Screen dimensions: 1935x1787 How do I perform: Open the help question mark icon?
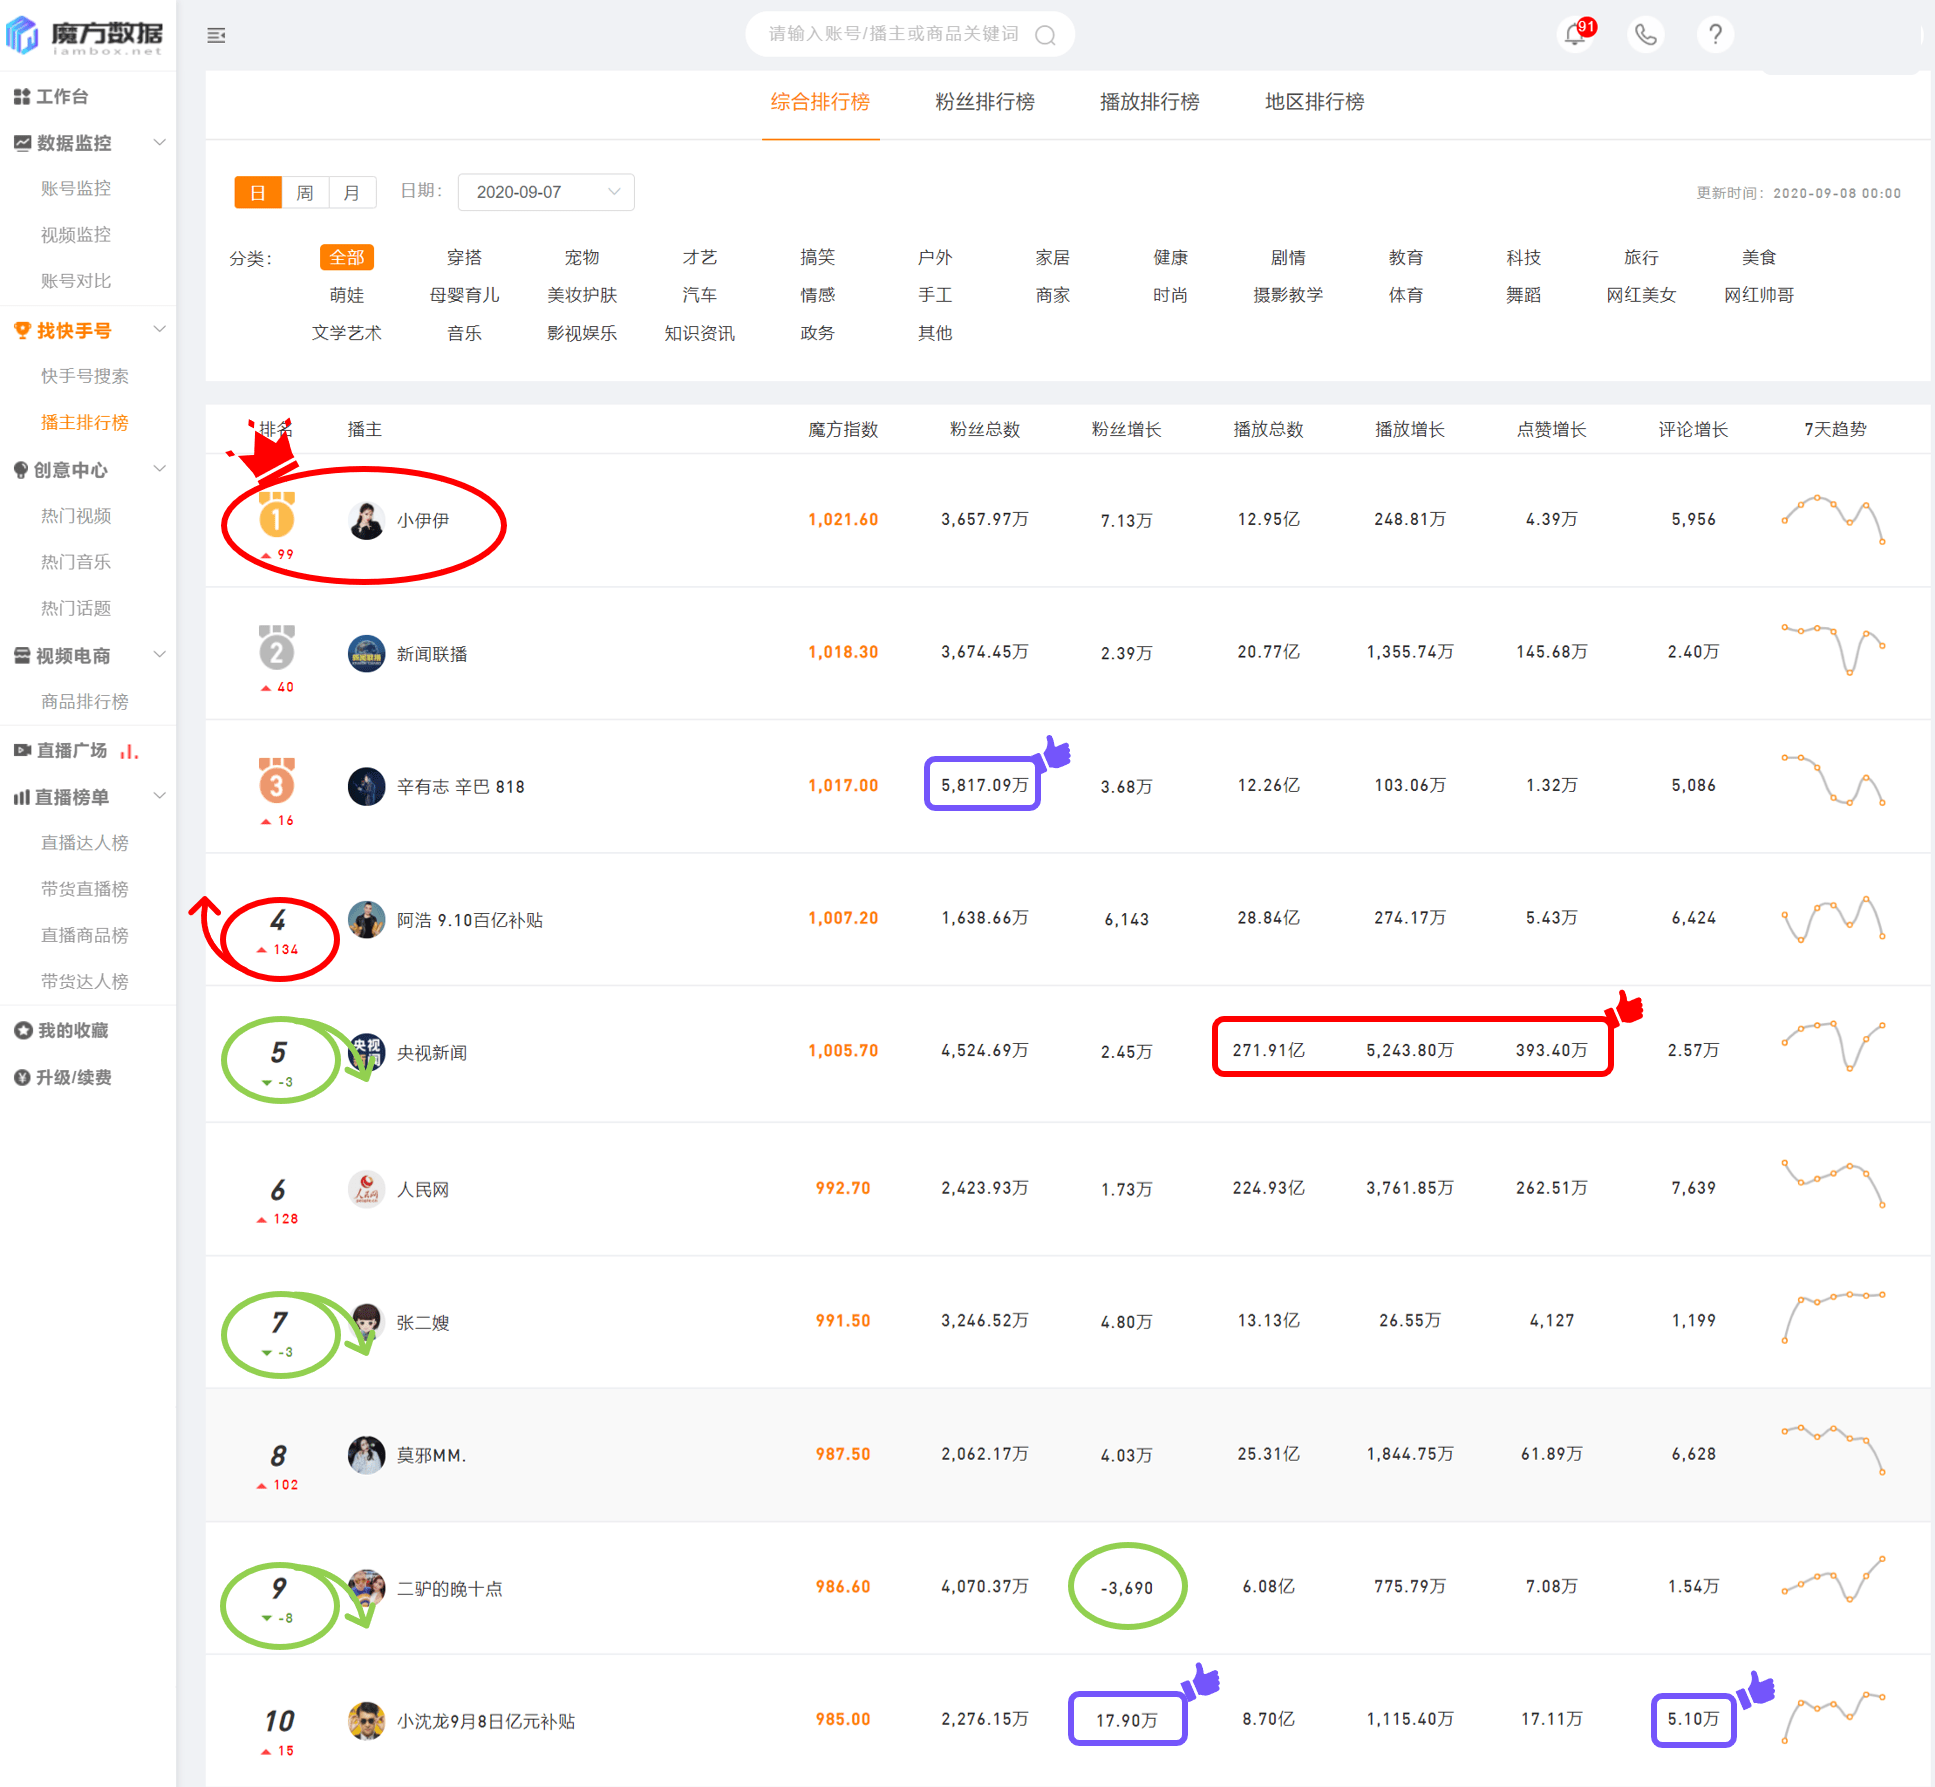point(1715,35)
